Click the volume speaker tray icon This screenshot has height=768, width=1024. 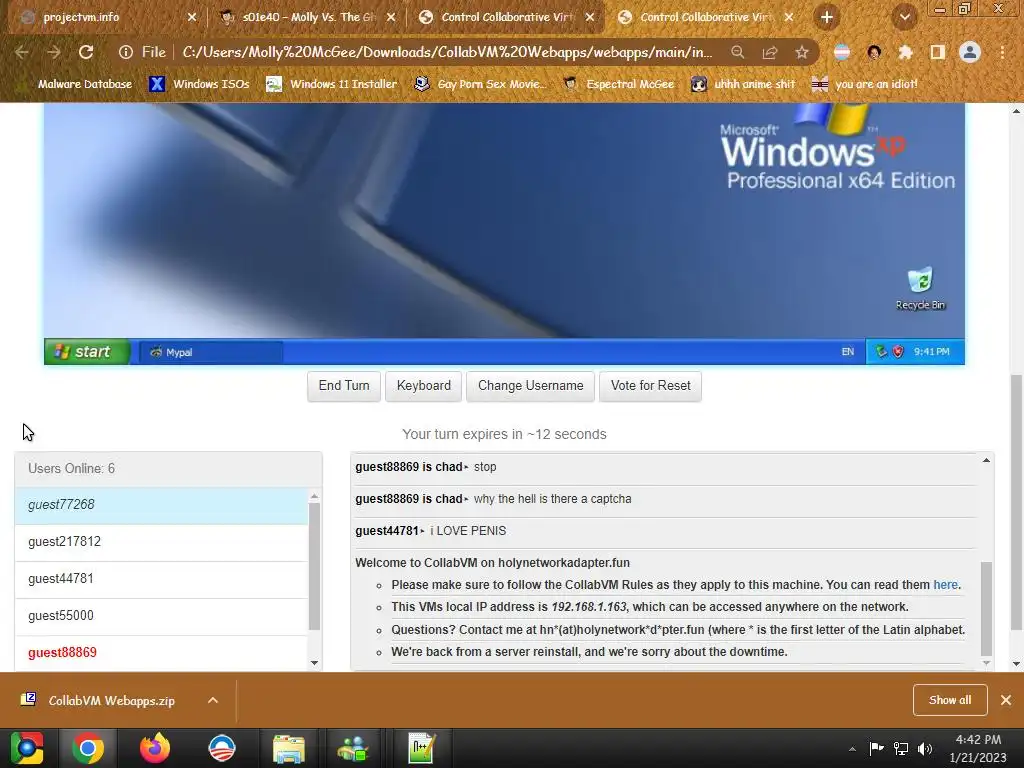tap(925, 748)
